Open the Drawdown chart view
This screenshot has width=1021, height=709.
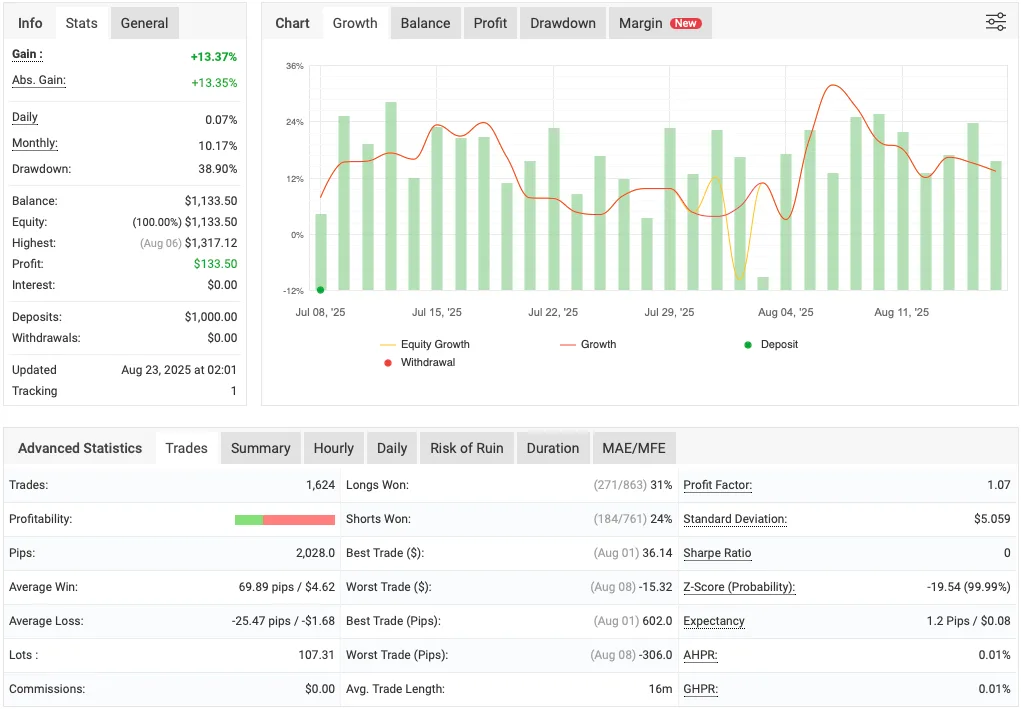562,22
